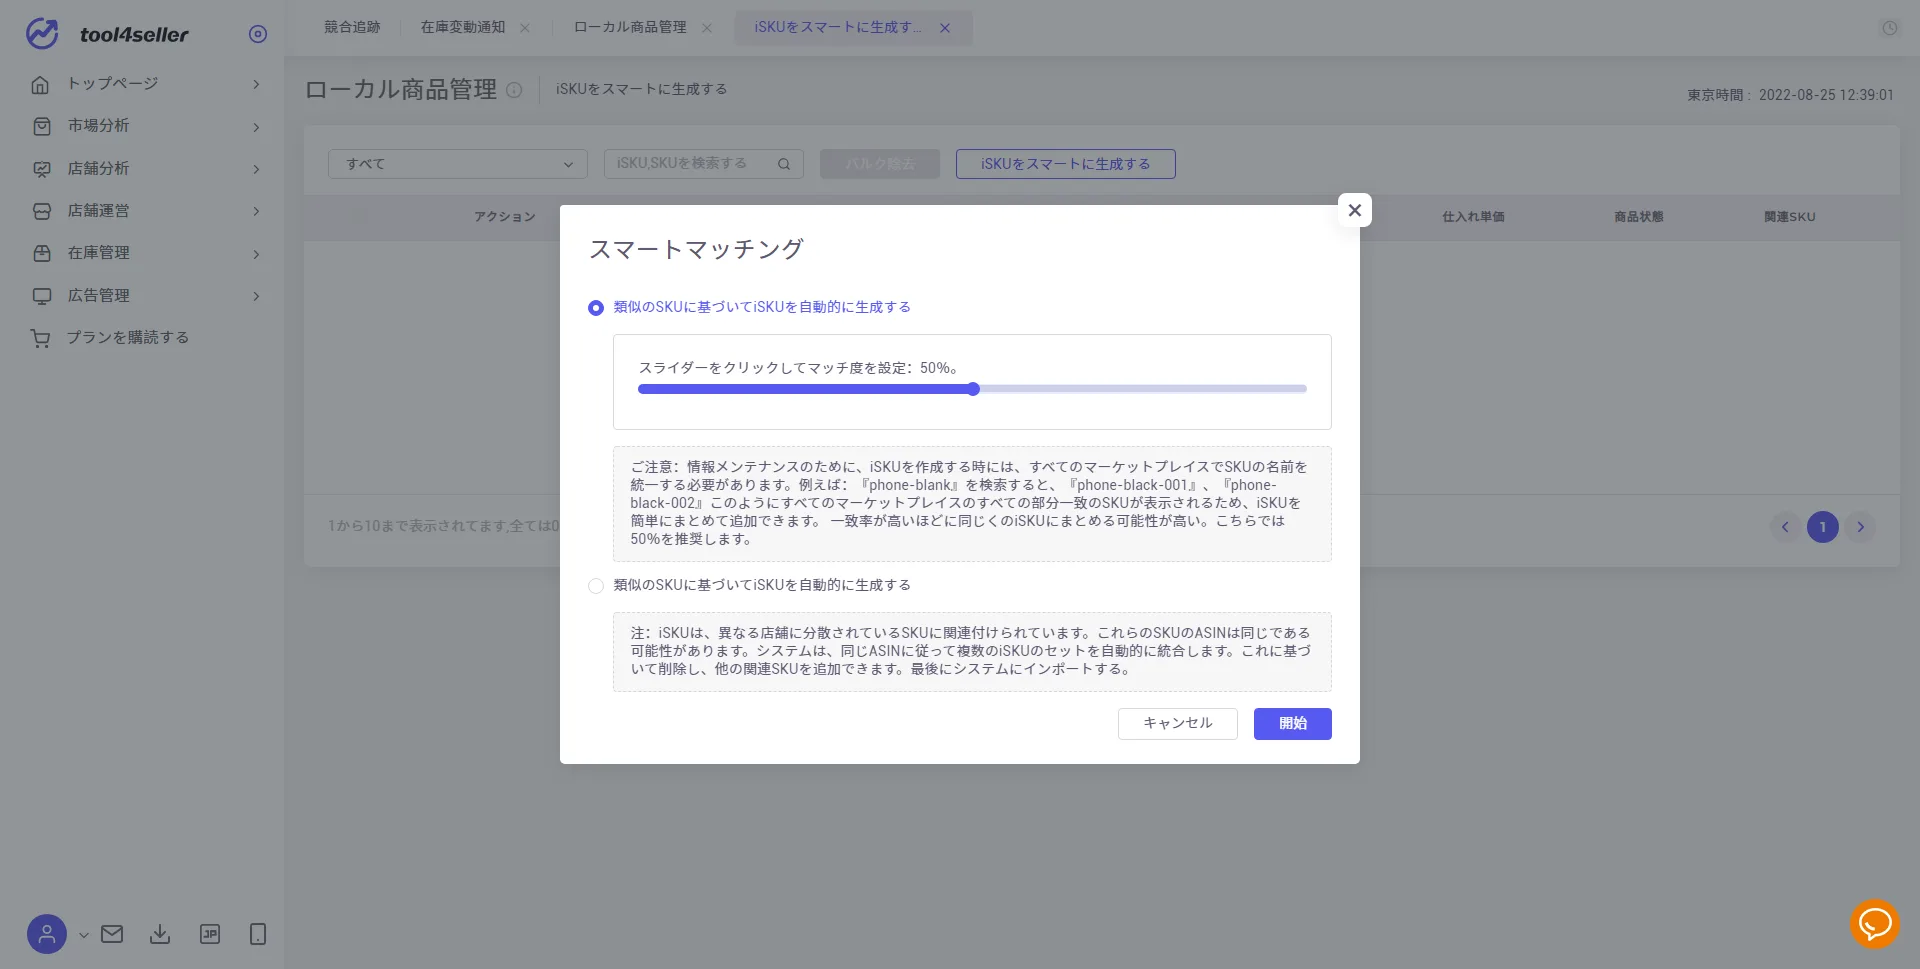
Task: Click the iSKU,SKUを検索する search field
Action: click(704, 164)
